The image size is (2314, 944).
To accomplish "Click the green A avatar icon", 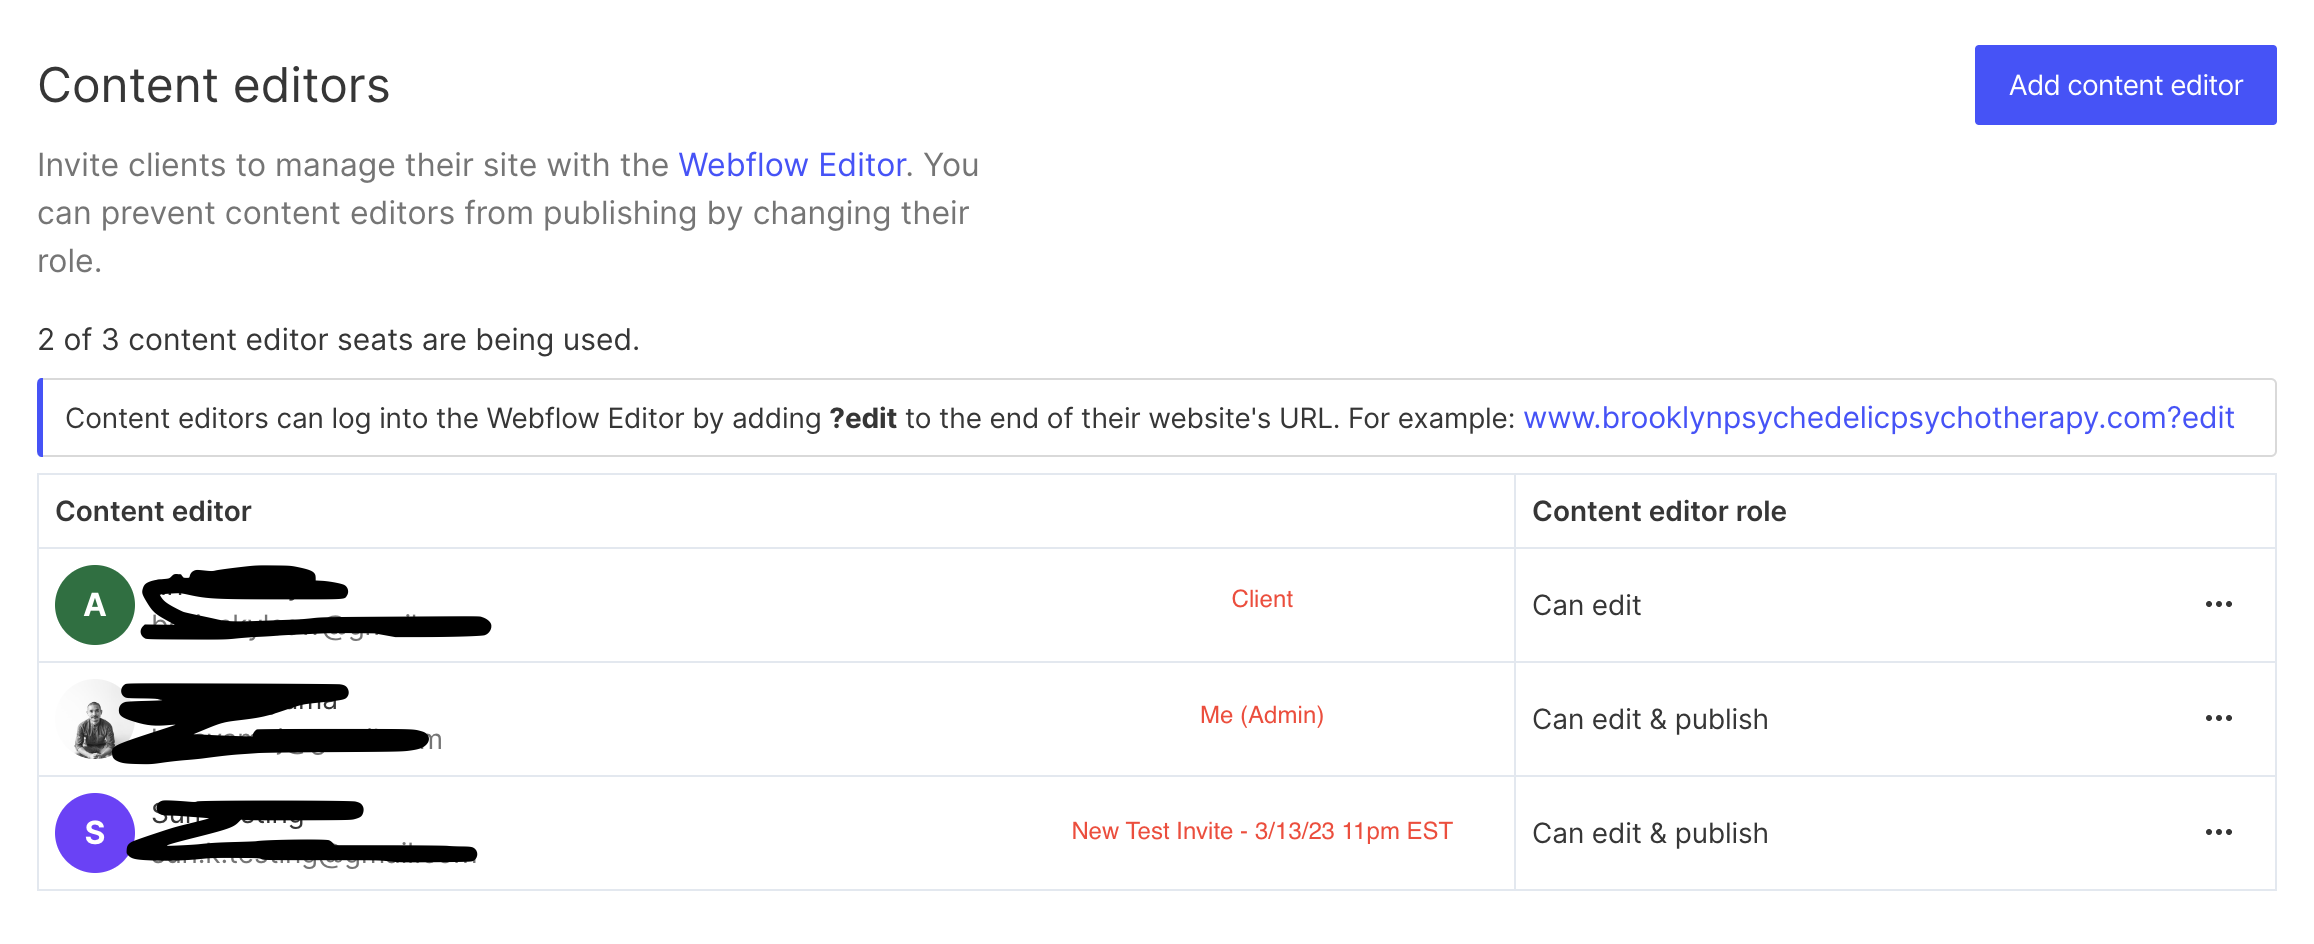I will tap(95, 605).
